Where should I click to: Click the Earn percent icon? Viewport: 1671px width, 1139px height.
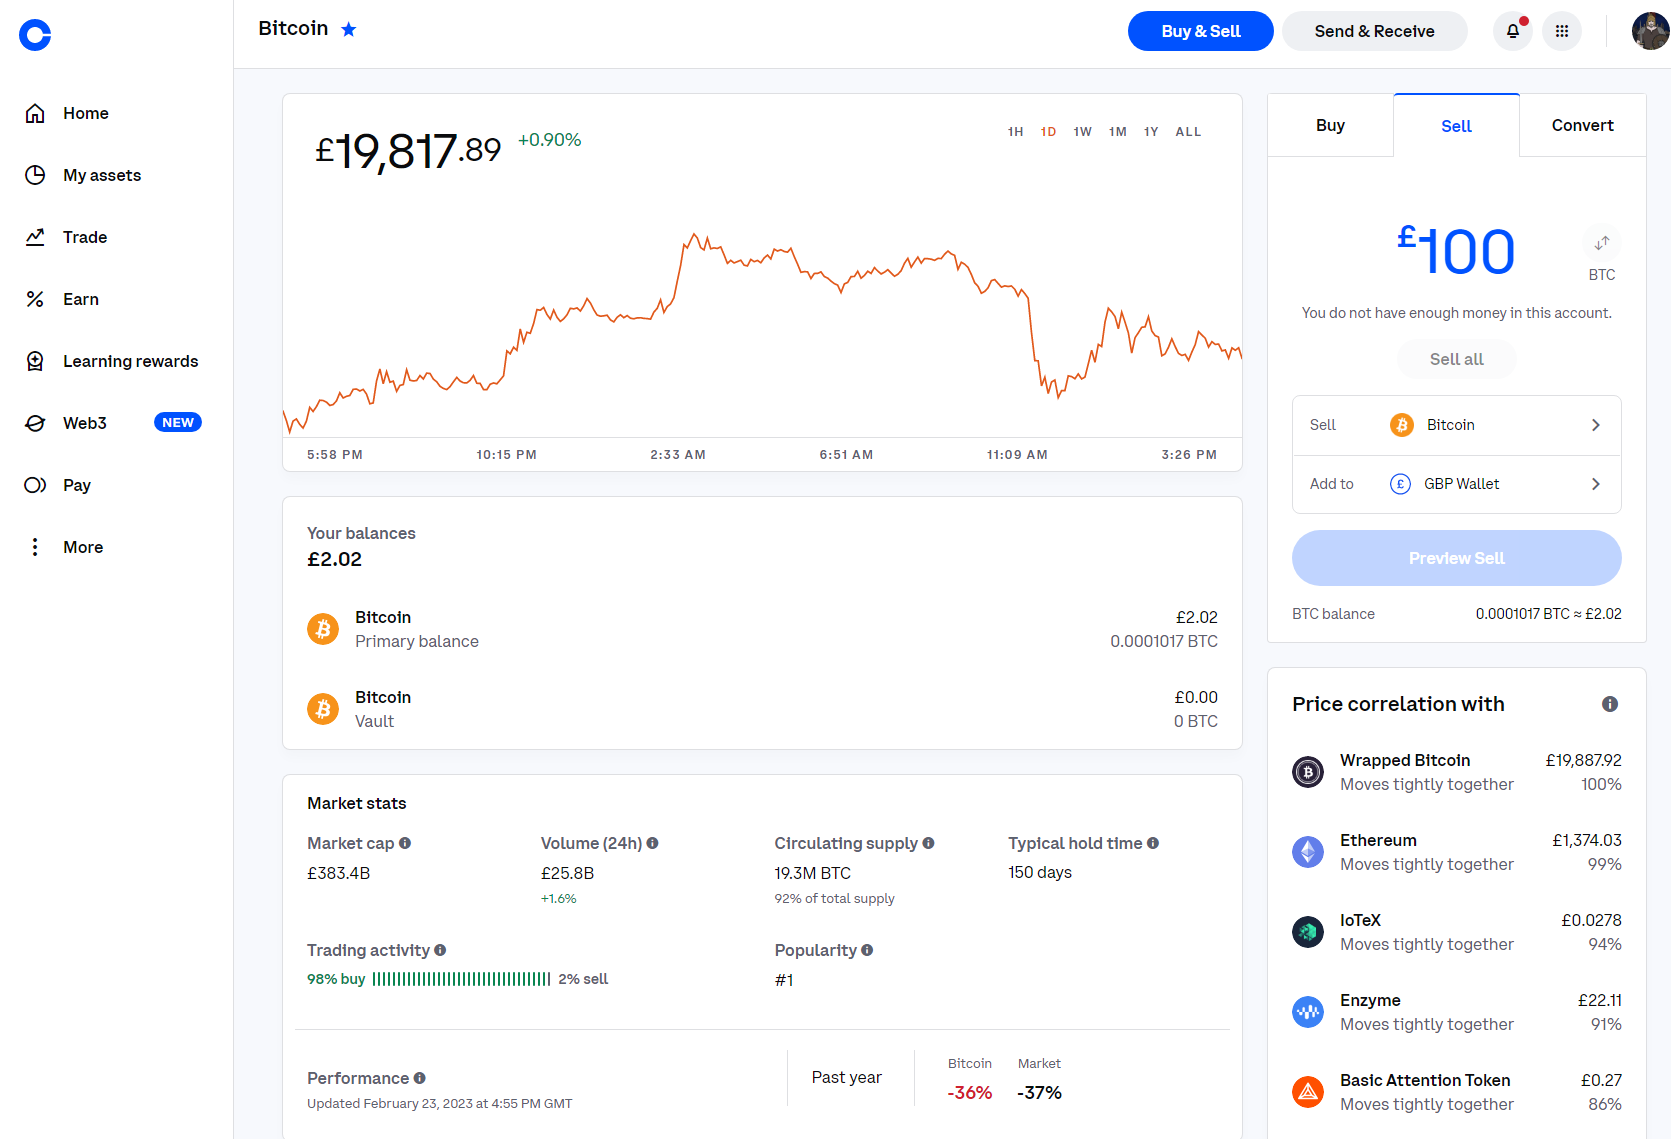pos(35,299)
